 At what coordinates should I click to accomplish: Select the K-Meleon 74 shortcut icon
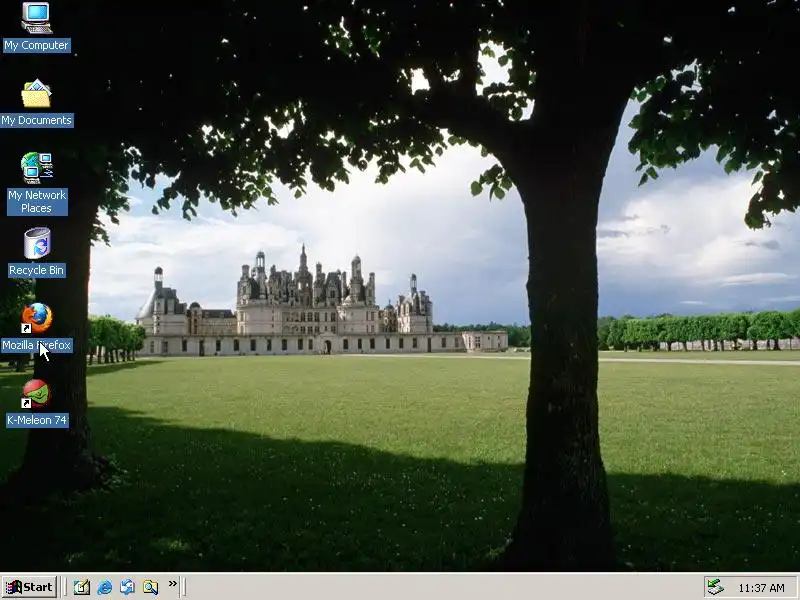tap(36, 393)
